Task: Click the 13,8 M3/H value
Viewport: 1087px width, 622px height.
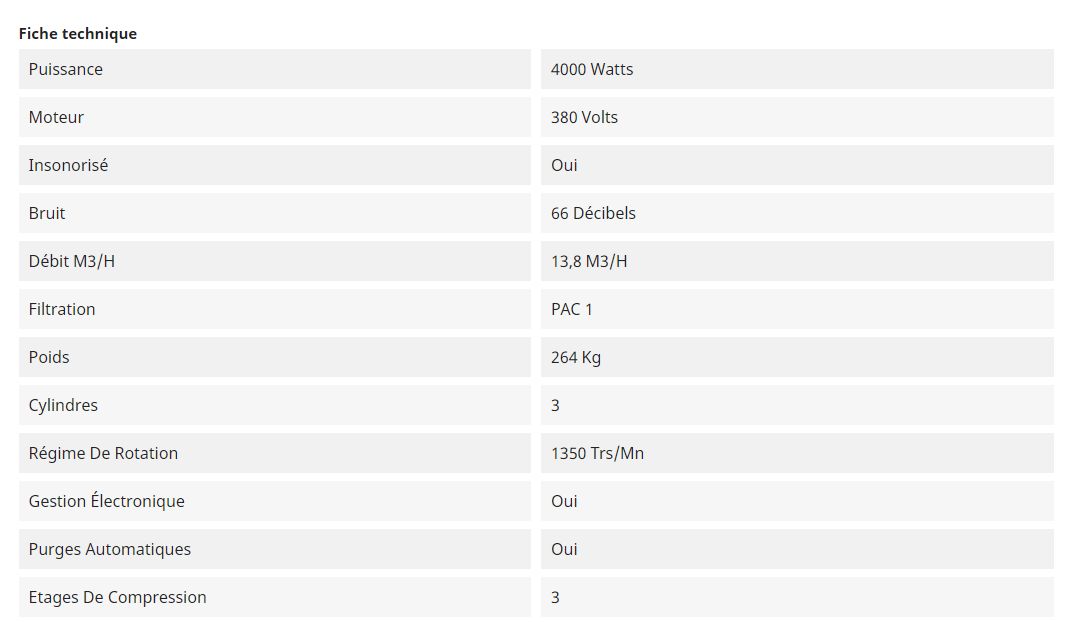Action: [589, 261]
